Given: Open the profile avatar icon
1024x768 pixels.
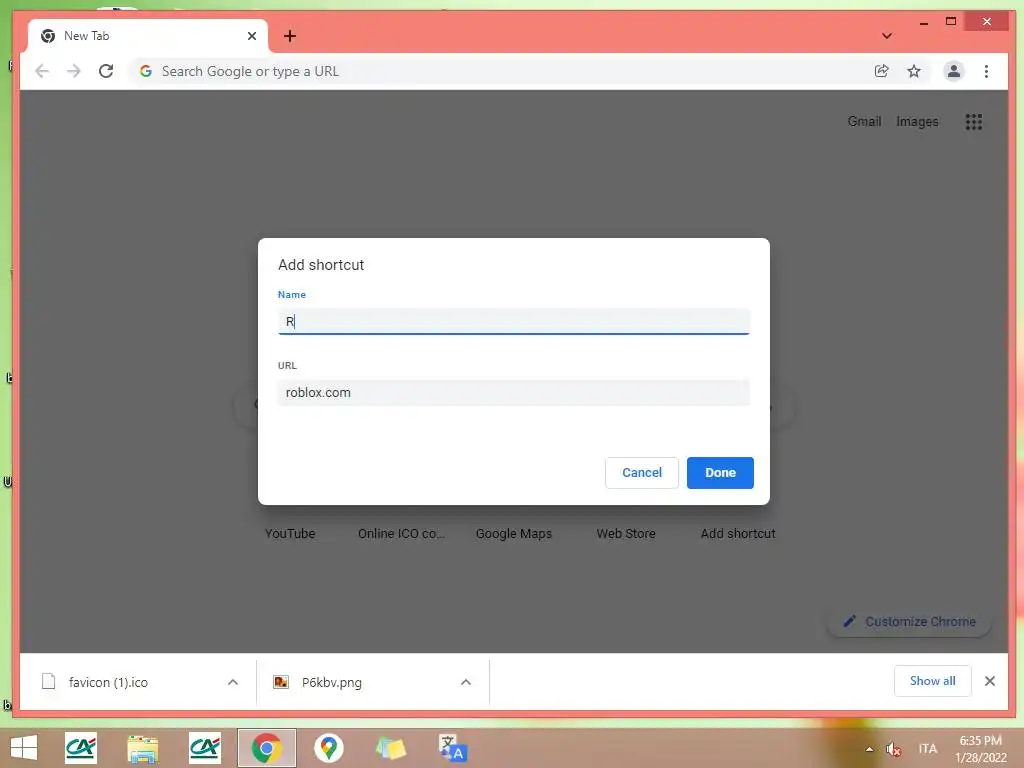Looking at the screenshot, I should [953, 71].
